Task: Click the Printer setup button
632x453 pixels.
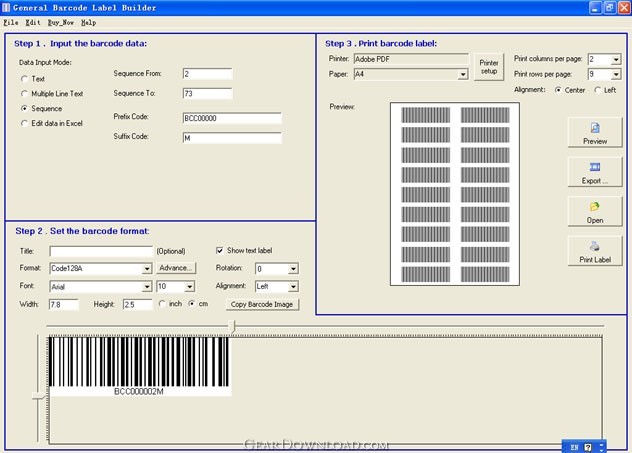Action: tap(489, 67)
